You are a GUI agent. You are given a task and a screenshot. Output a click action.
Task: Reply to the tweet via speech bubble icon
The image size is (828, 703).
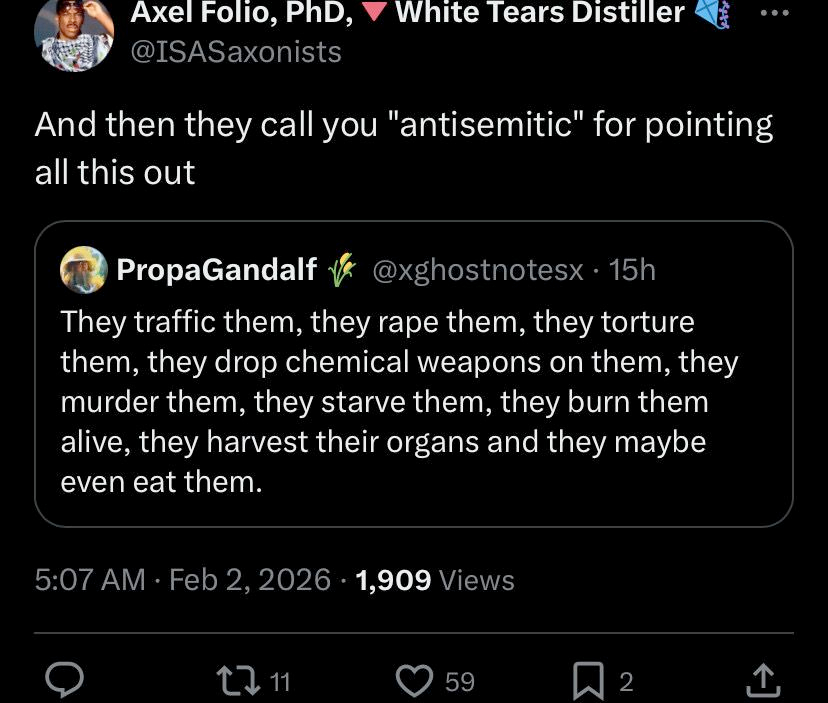65,681
